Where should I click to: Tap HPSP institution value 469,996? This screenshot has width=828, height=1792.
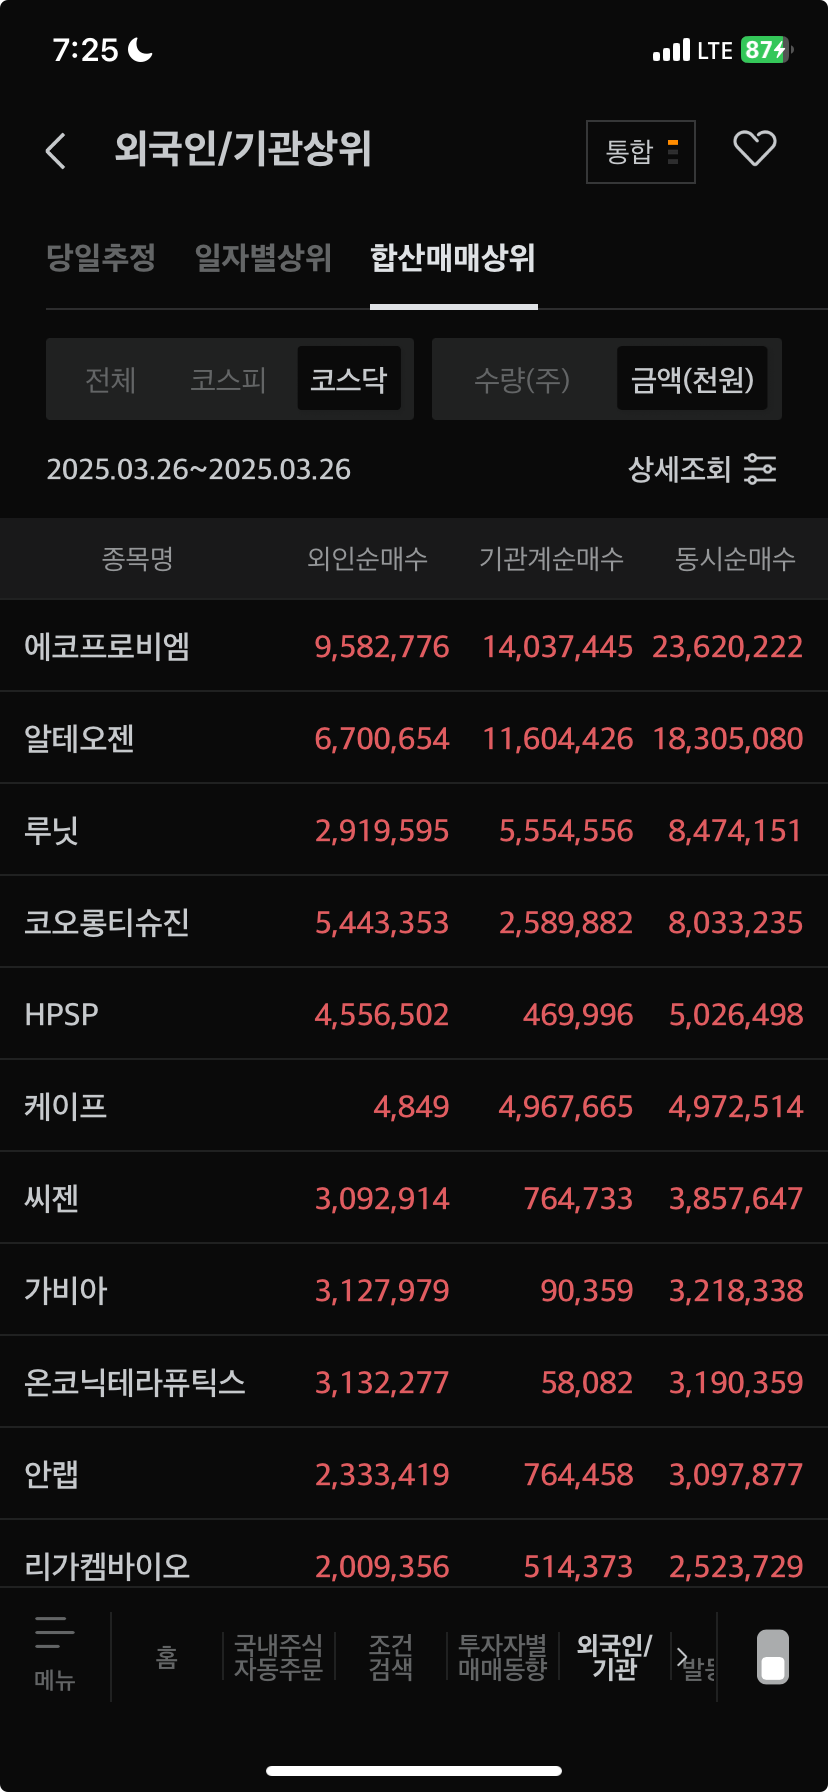pyautogui.click(x=578, y=1015)
